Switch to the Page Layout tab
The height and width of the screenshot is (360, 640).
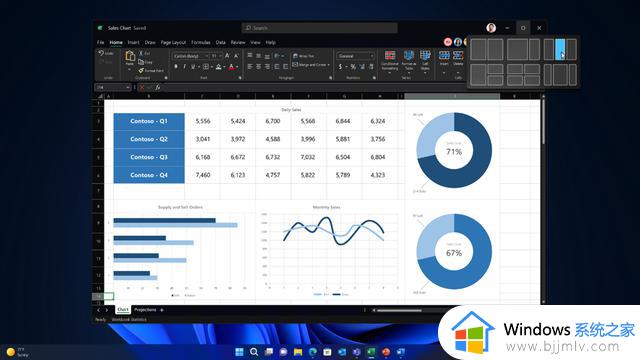[x=173, y=42]
